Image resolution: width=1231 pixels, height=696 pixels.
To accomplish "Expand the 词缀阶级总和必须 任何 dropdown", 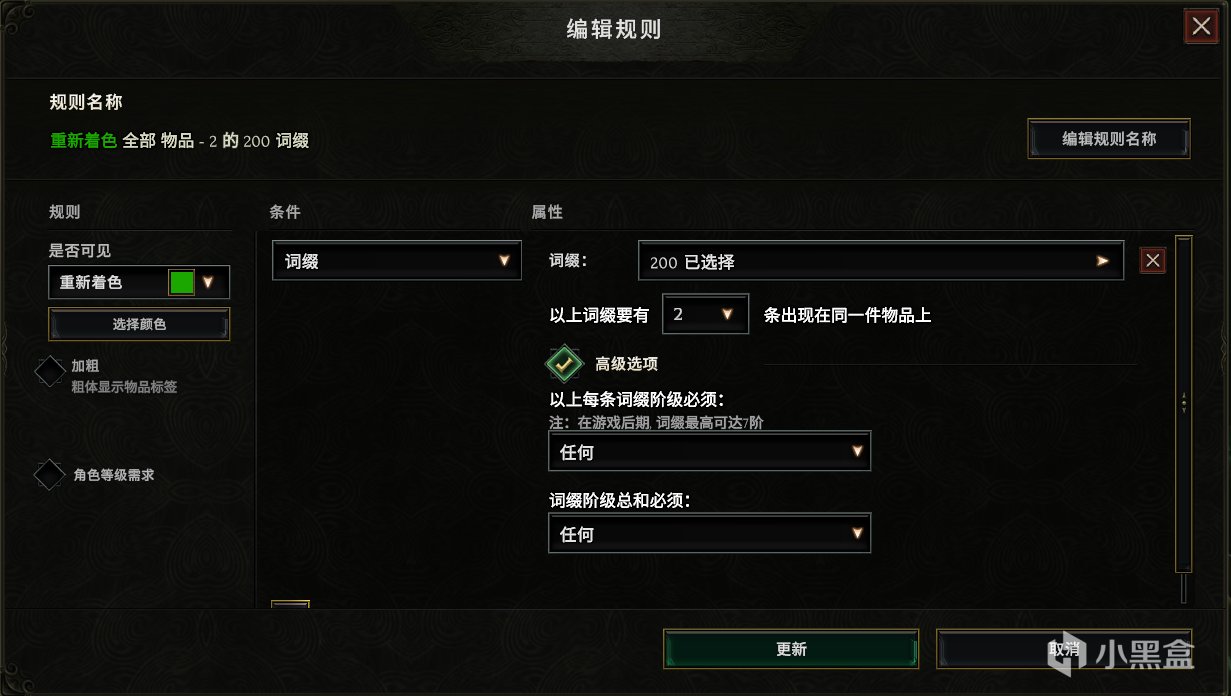I will pos(710,534).
